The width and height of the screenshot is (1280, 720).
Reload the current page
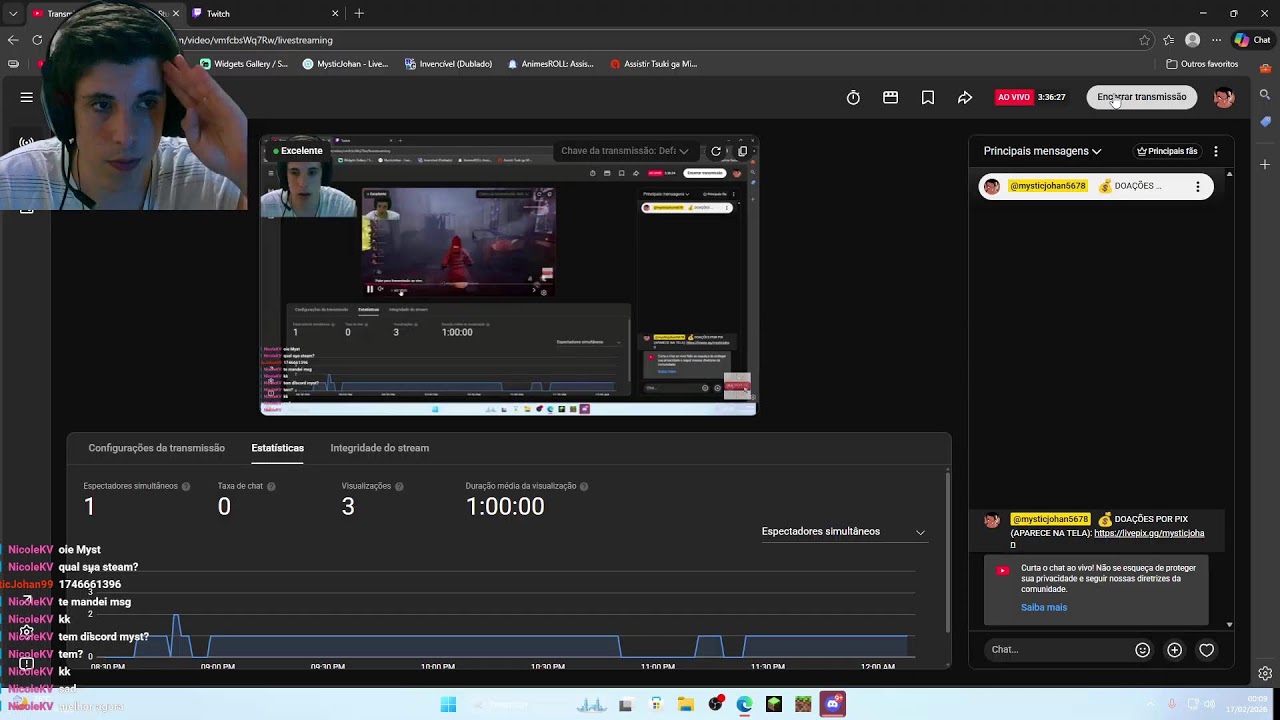click(37, 40)
